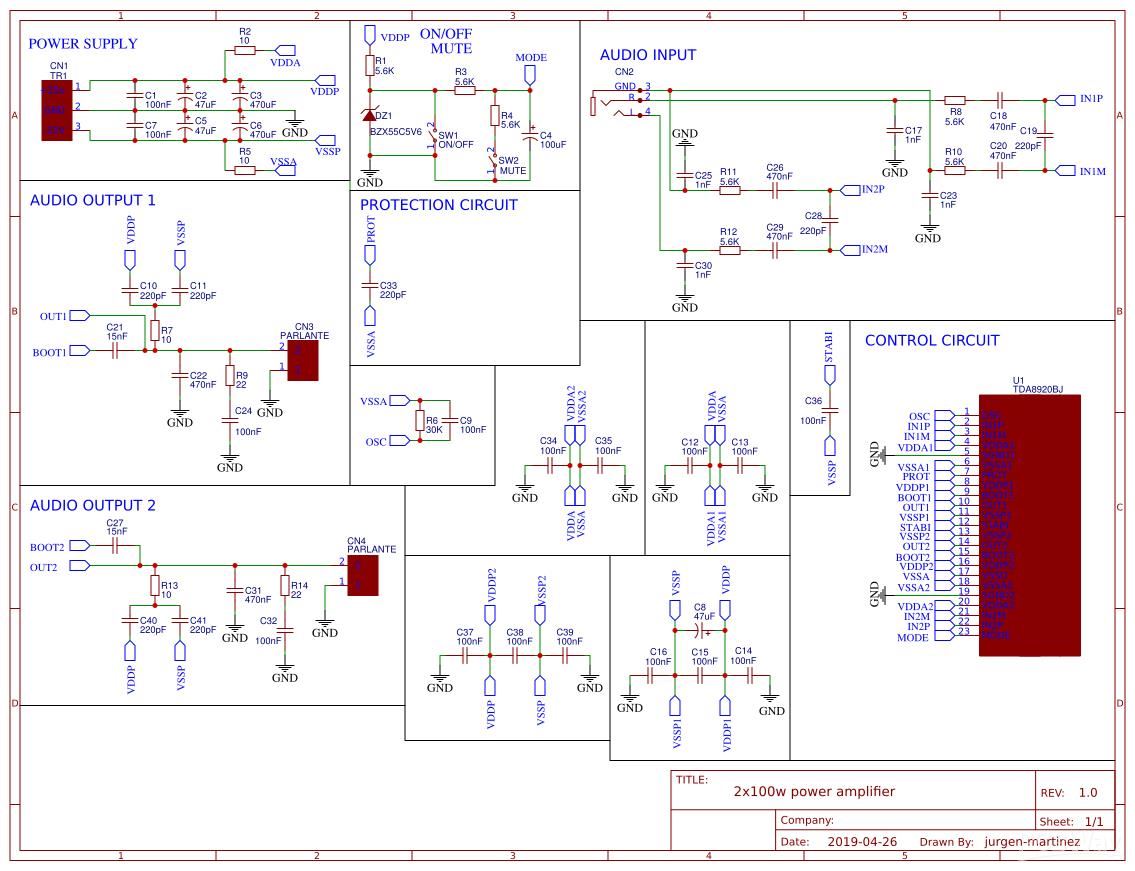Viewport: 1135px width, 871px height.
Task: Toggle the SW2 MUTE switch
Action: [494, 163]
